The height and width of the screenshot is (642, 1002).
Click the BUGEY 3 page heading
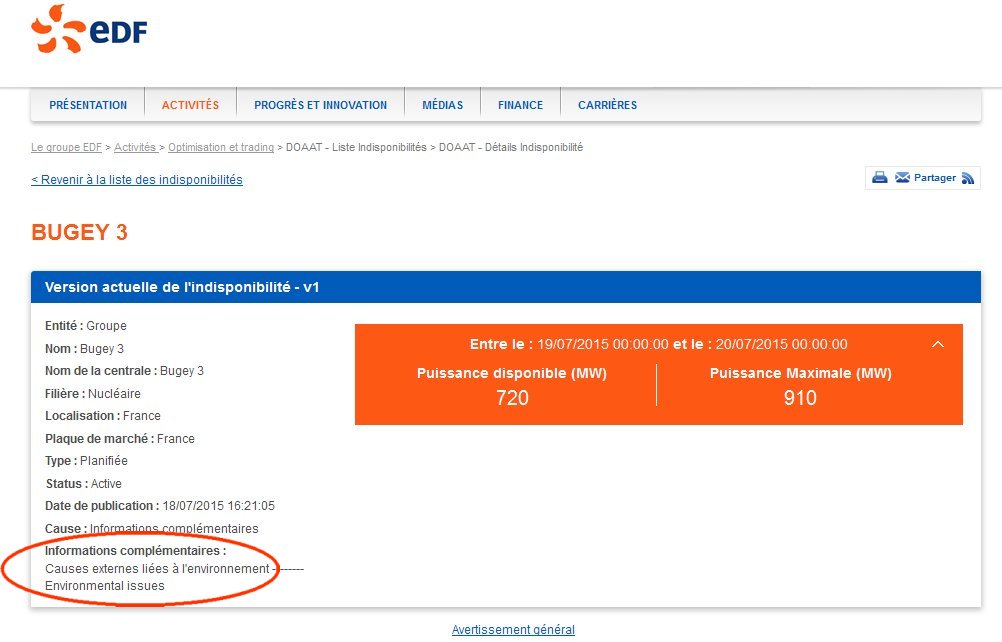[x=80, y=232]
